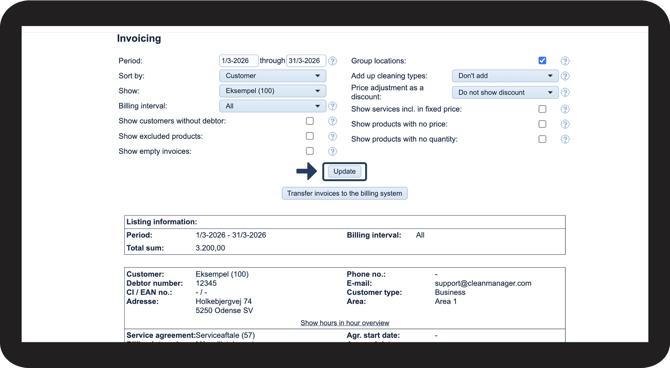
Task: Open the Billing interval All dropdown
Action: [273, 106]
